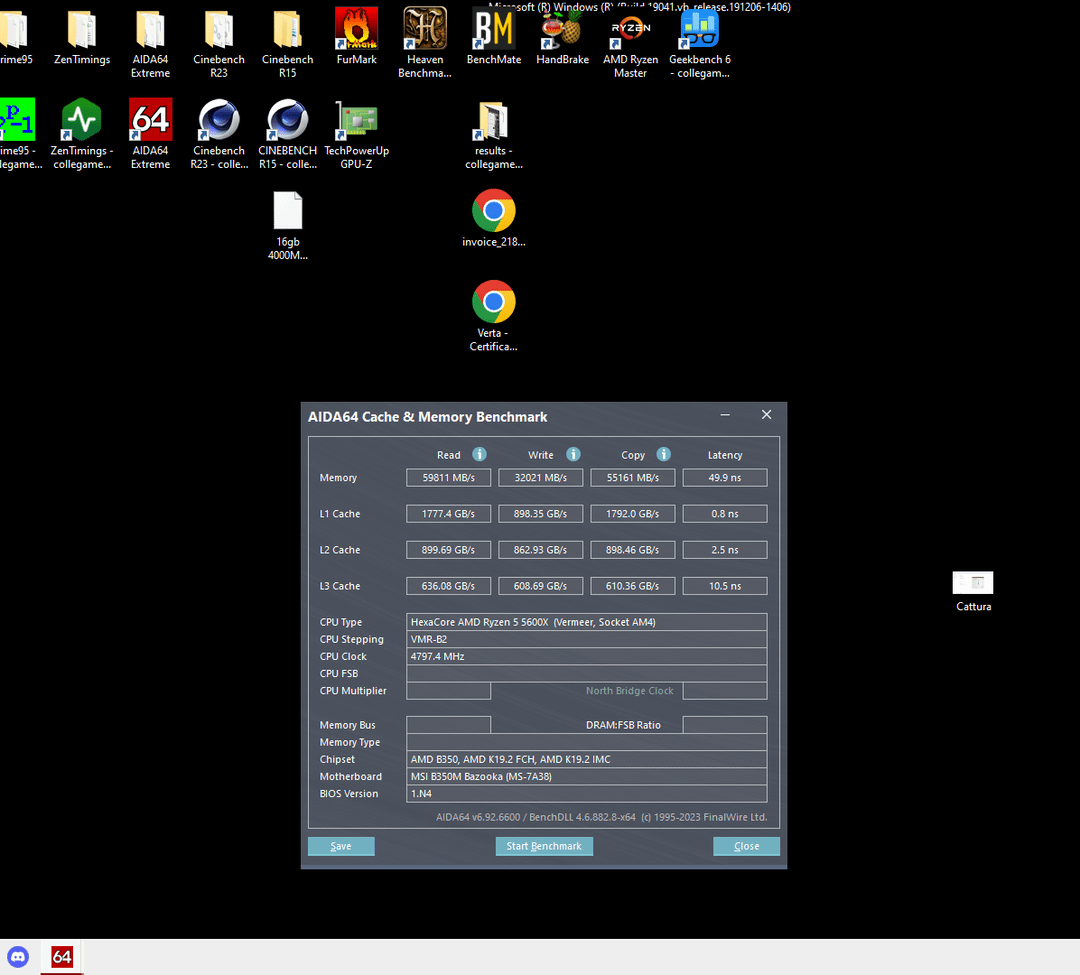The image size is (1080, 975).
Task: Click the CPU Clock field 4797.4 MHz
Action: point(587,656)
